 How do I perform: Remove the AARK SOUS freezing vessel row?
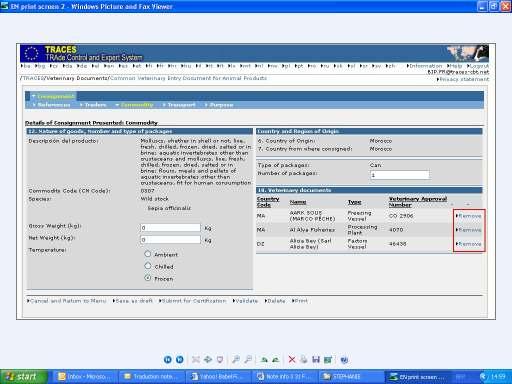pos(469,216)
